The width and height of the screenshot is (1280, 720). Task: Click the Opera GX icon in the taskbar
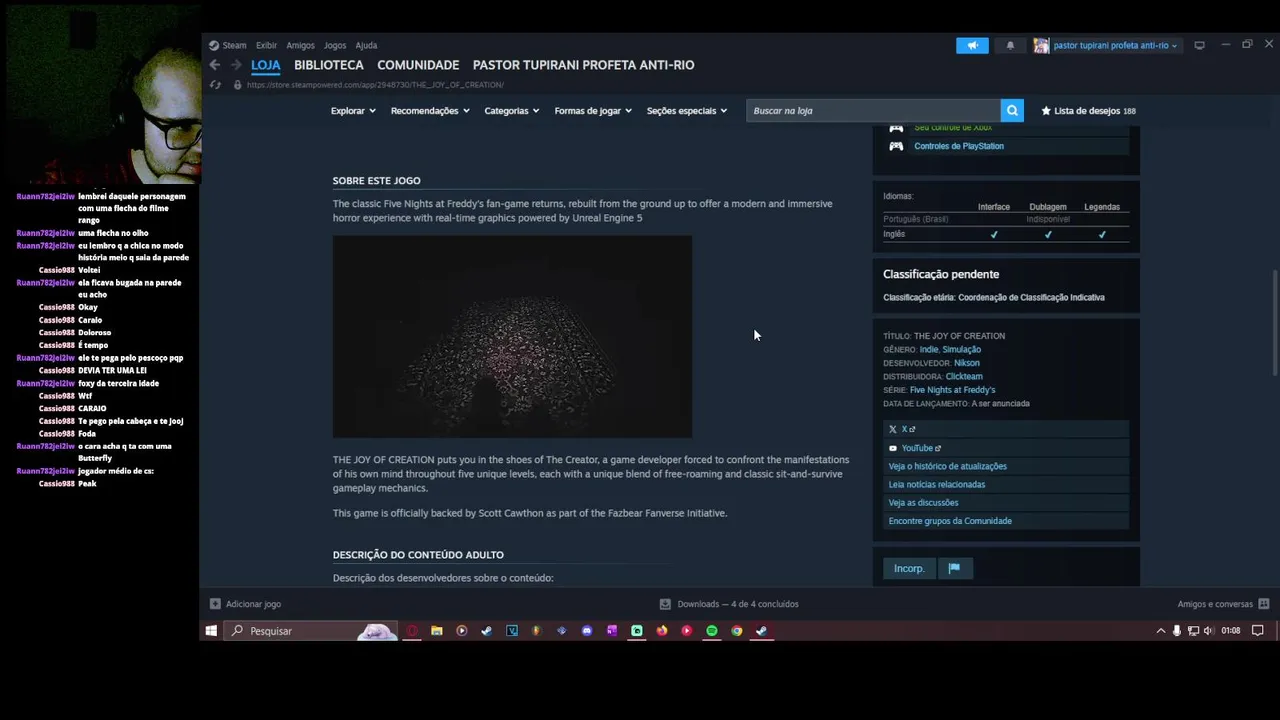click(412, 631)
